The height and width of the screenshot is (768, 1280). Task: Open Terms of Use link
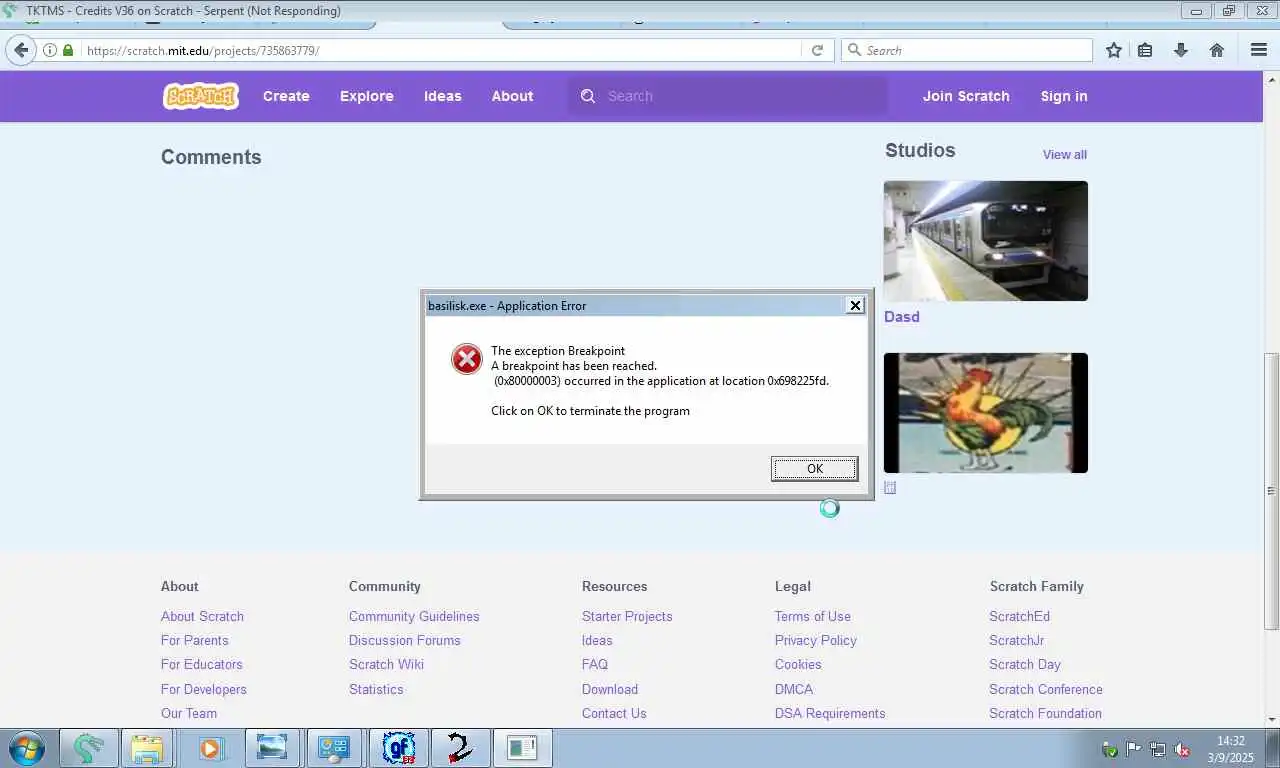[813, 617]
